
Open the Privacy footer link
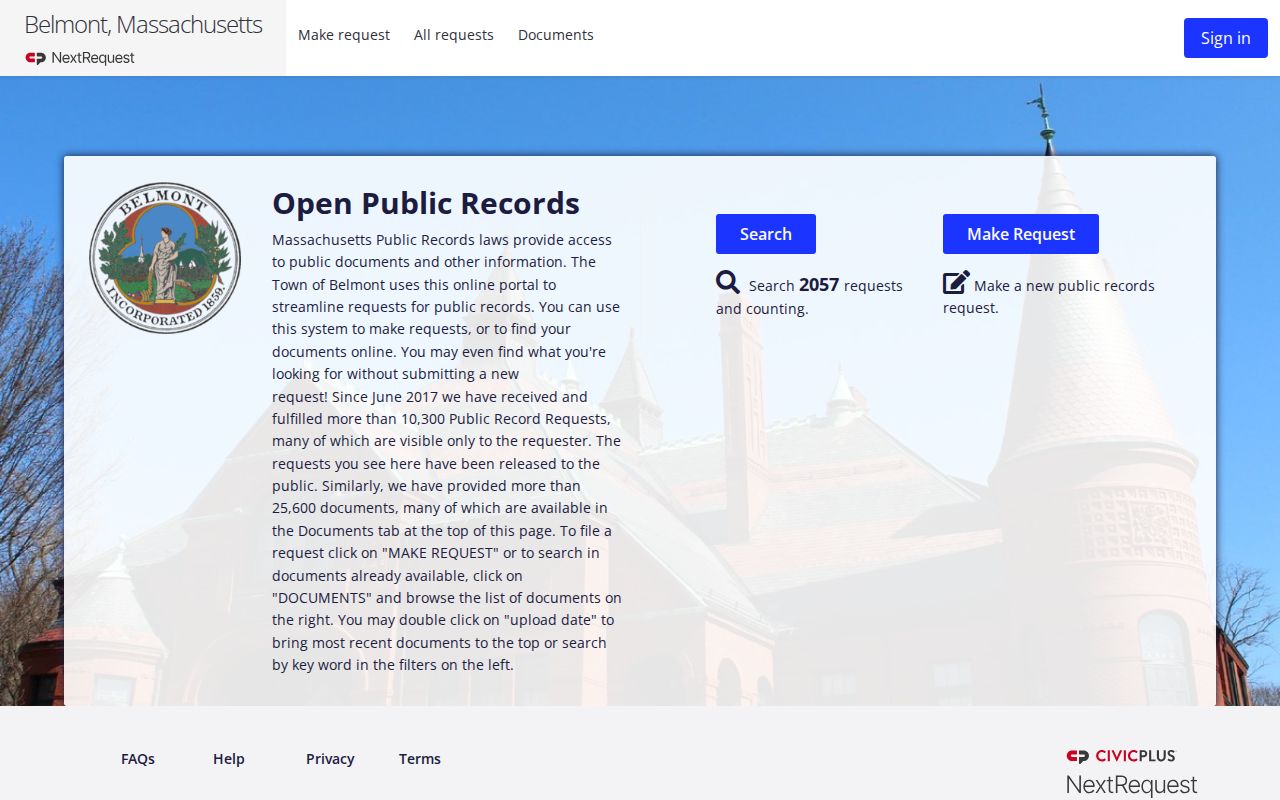pos(330,759)
